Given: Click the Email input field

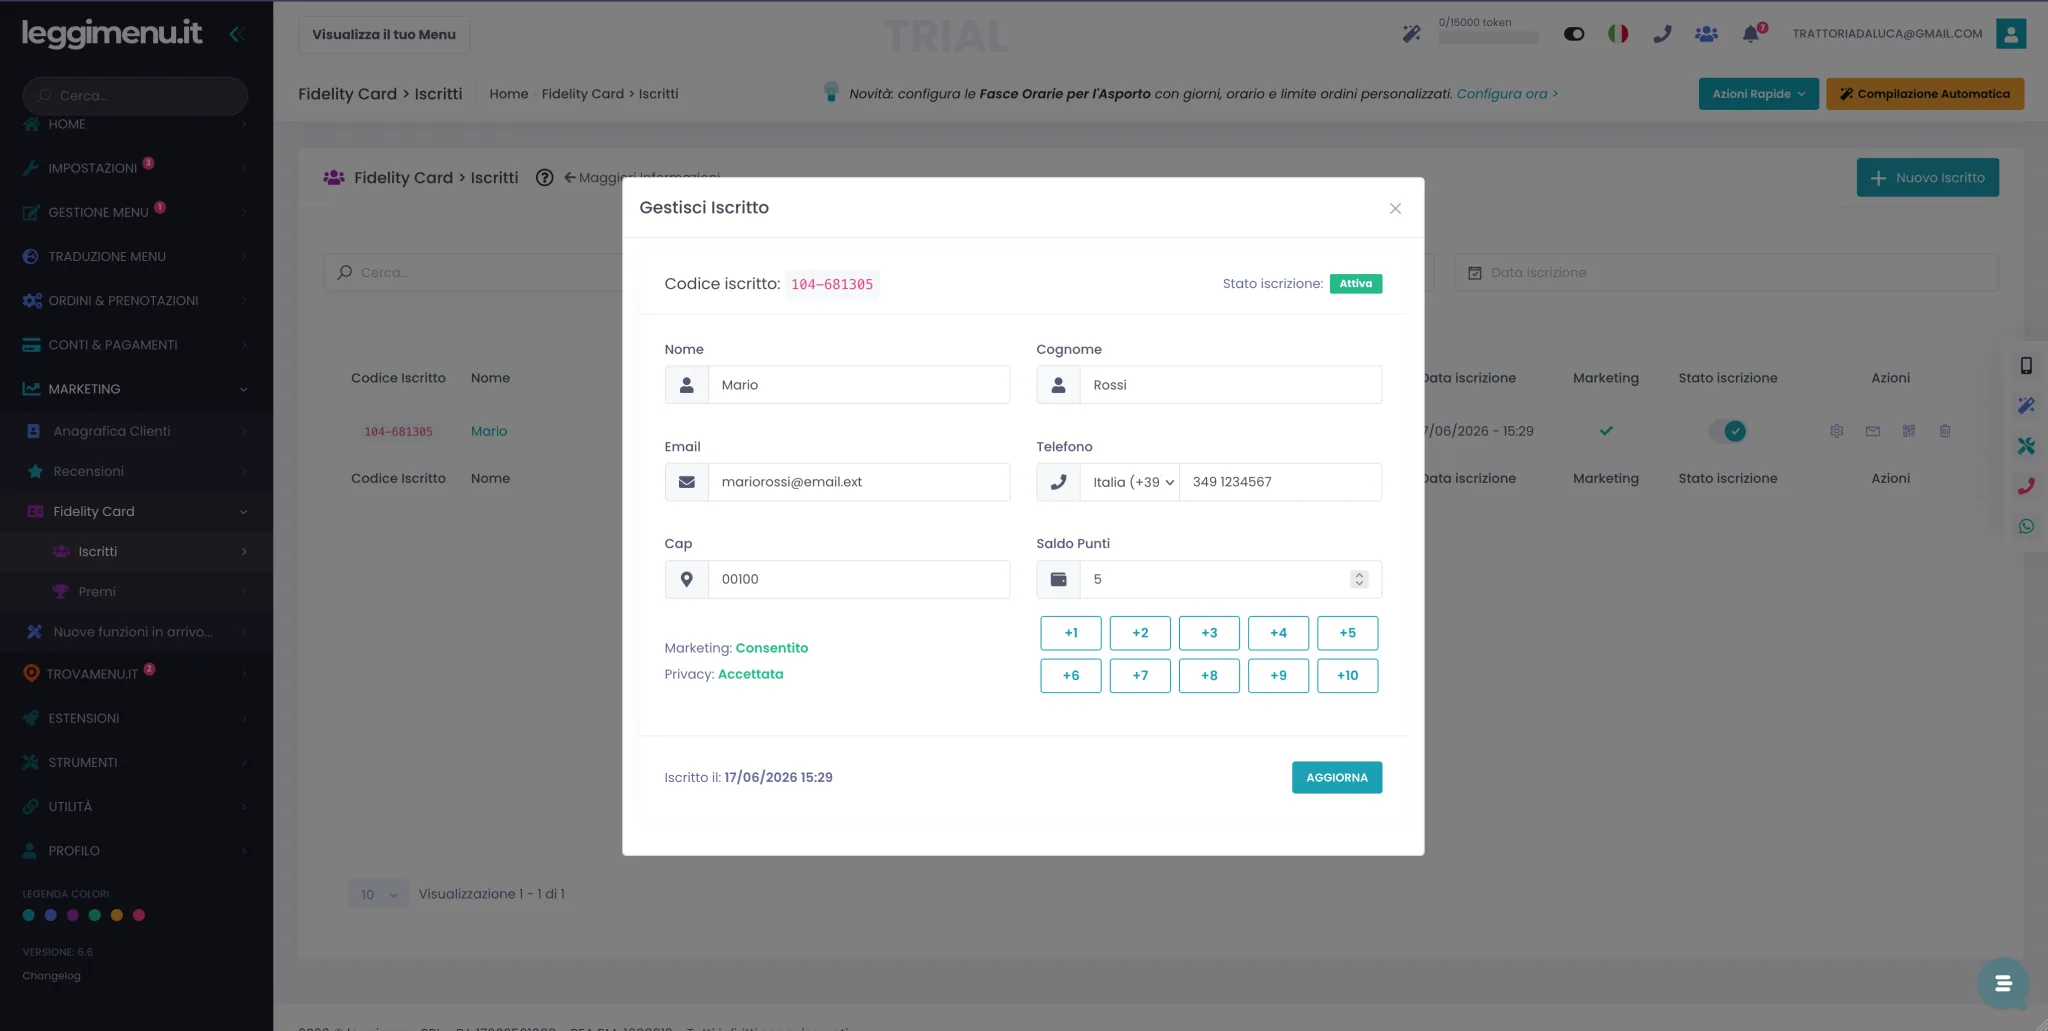Looking at the screenshot, I should point(858,482).
